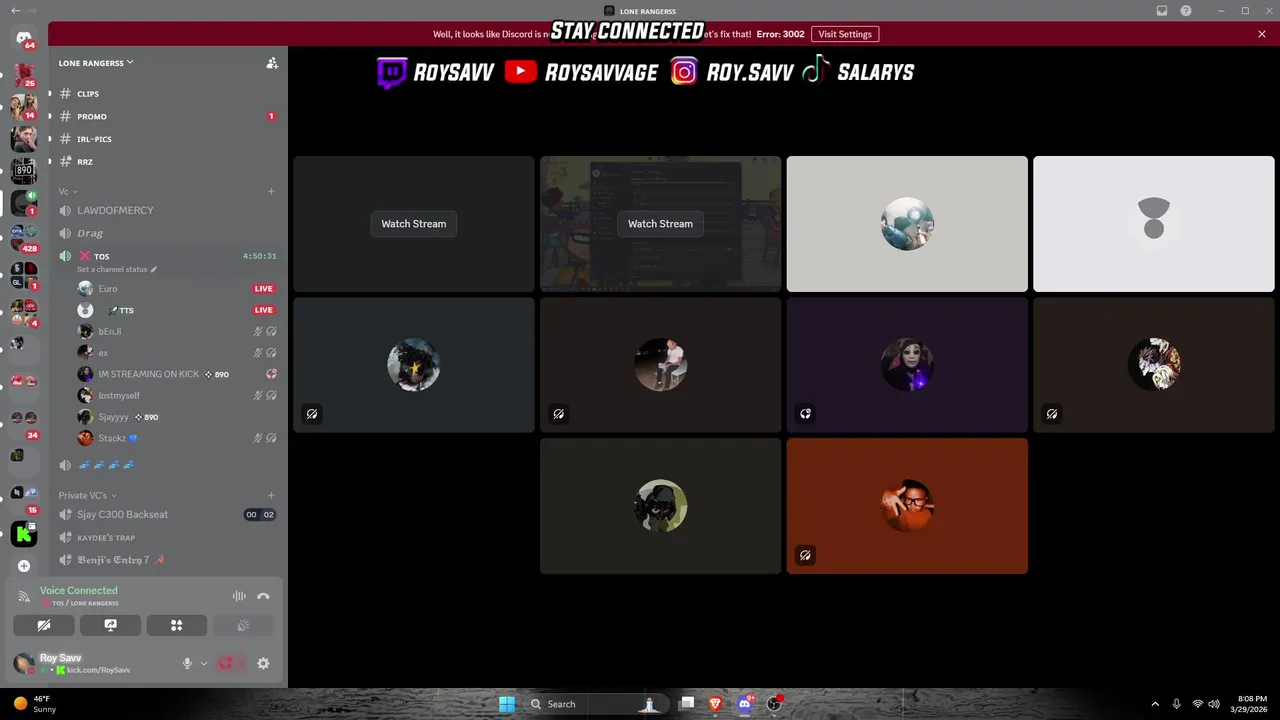Image resolution: width=1280 pixels, height=720 pixels.
Task: Open the CLIPS text channel
Action: [167, 94]
